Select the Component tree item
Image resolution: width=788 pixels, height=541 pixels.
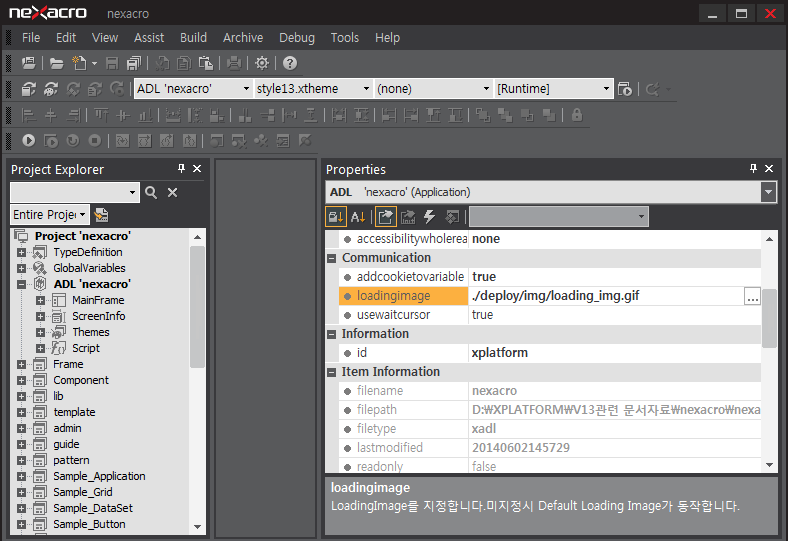(81, 380)
